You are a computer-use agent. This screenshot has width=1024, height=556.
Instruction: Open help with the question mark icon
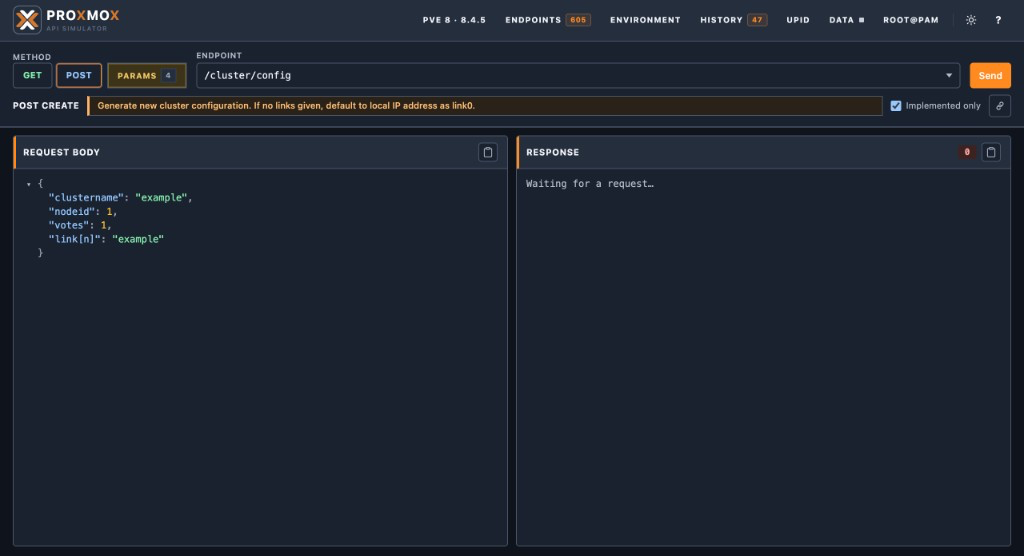998,20
